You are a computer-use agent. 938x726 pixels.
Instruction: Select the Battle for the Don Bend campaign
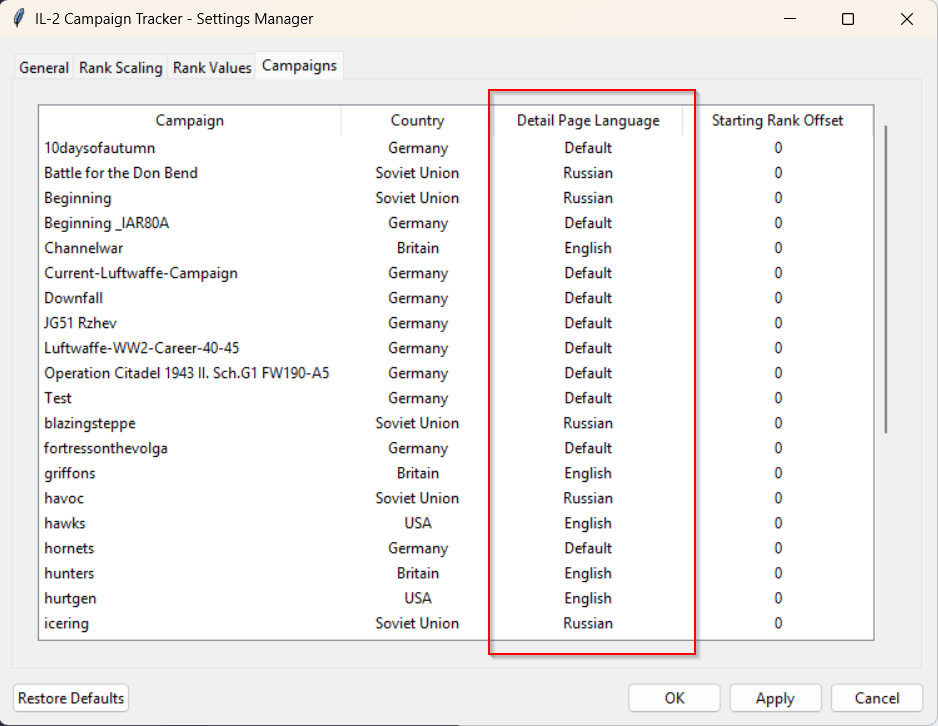coord(121,173)
